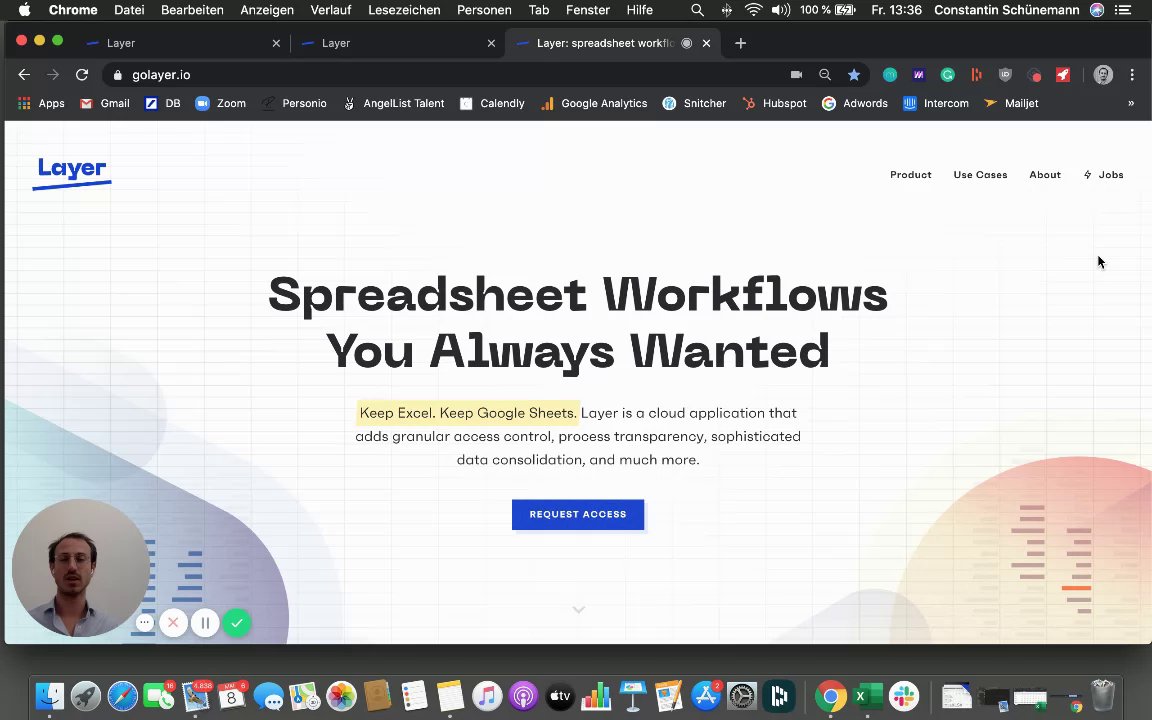Click the Spotlight search icon in menu bar
The image size is (1152, 720).
(x=697, y=10)
